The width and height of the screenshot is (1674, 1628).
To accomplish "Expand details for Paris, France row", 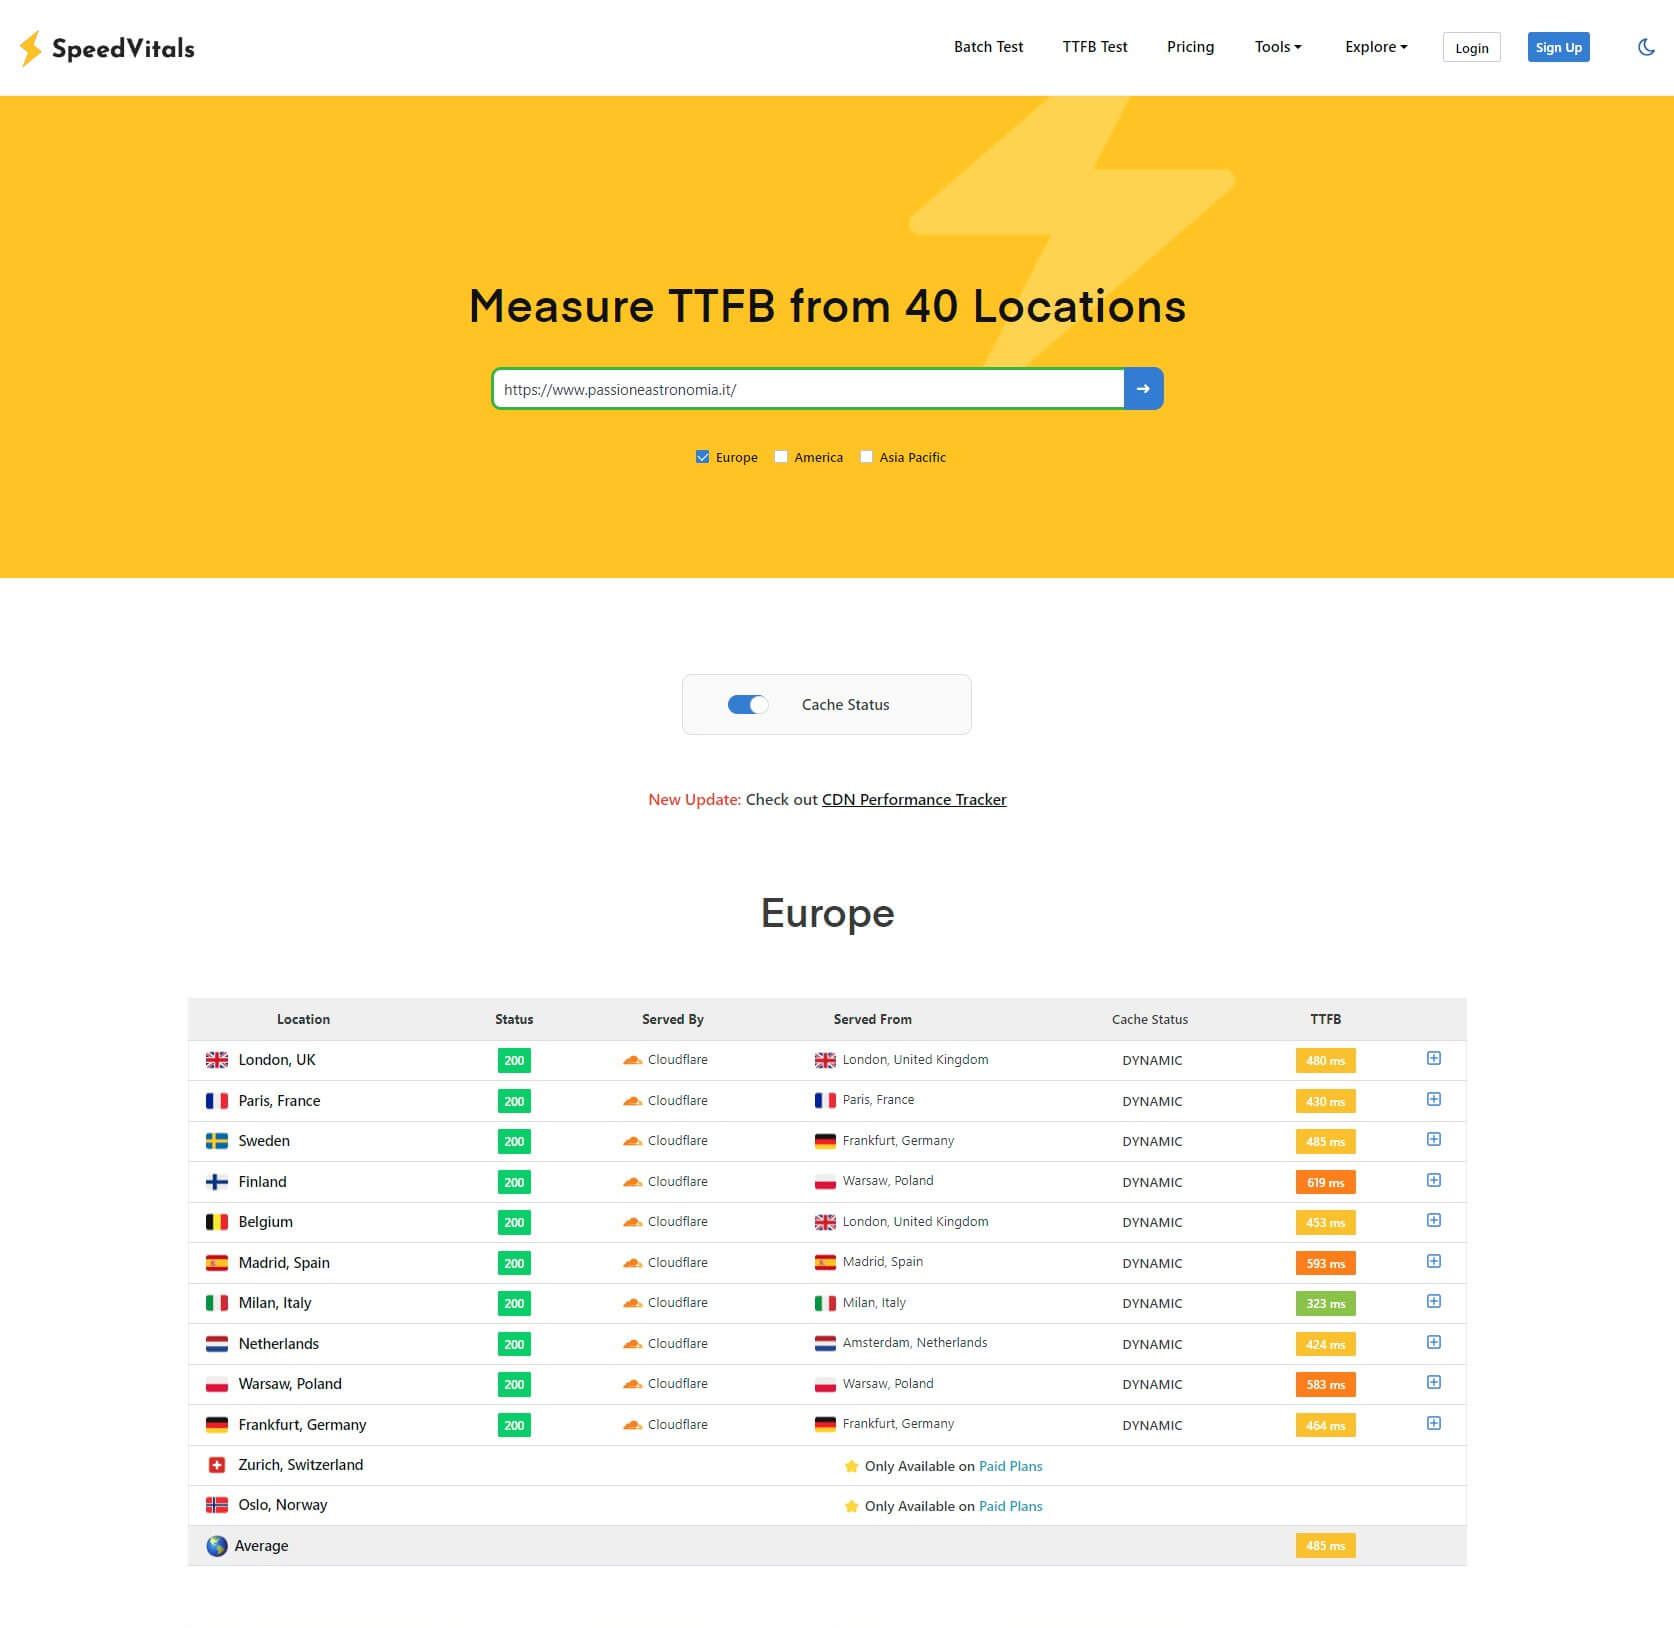I will (x=1433, y=1099).
